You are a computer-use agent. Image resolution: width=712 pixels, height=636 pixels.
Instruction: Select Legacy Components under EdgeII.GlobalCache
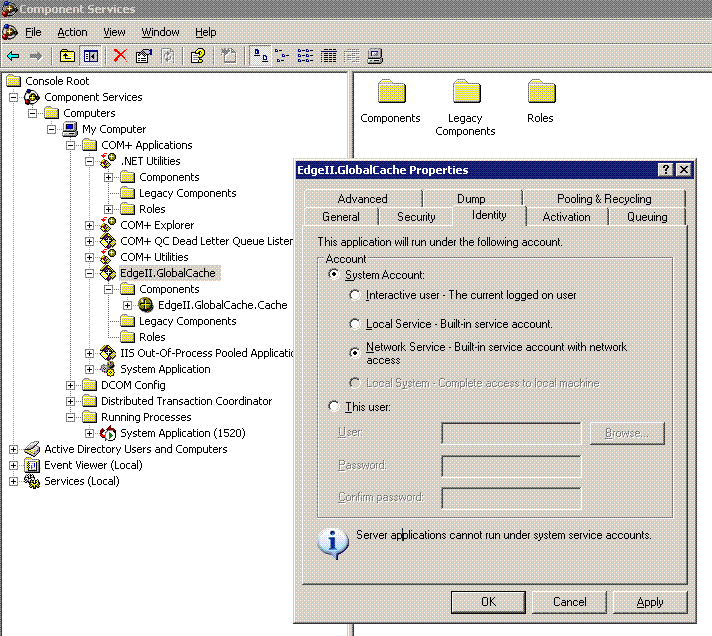coord(188,321)
